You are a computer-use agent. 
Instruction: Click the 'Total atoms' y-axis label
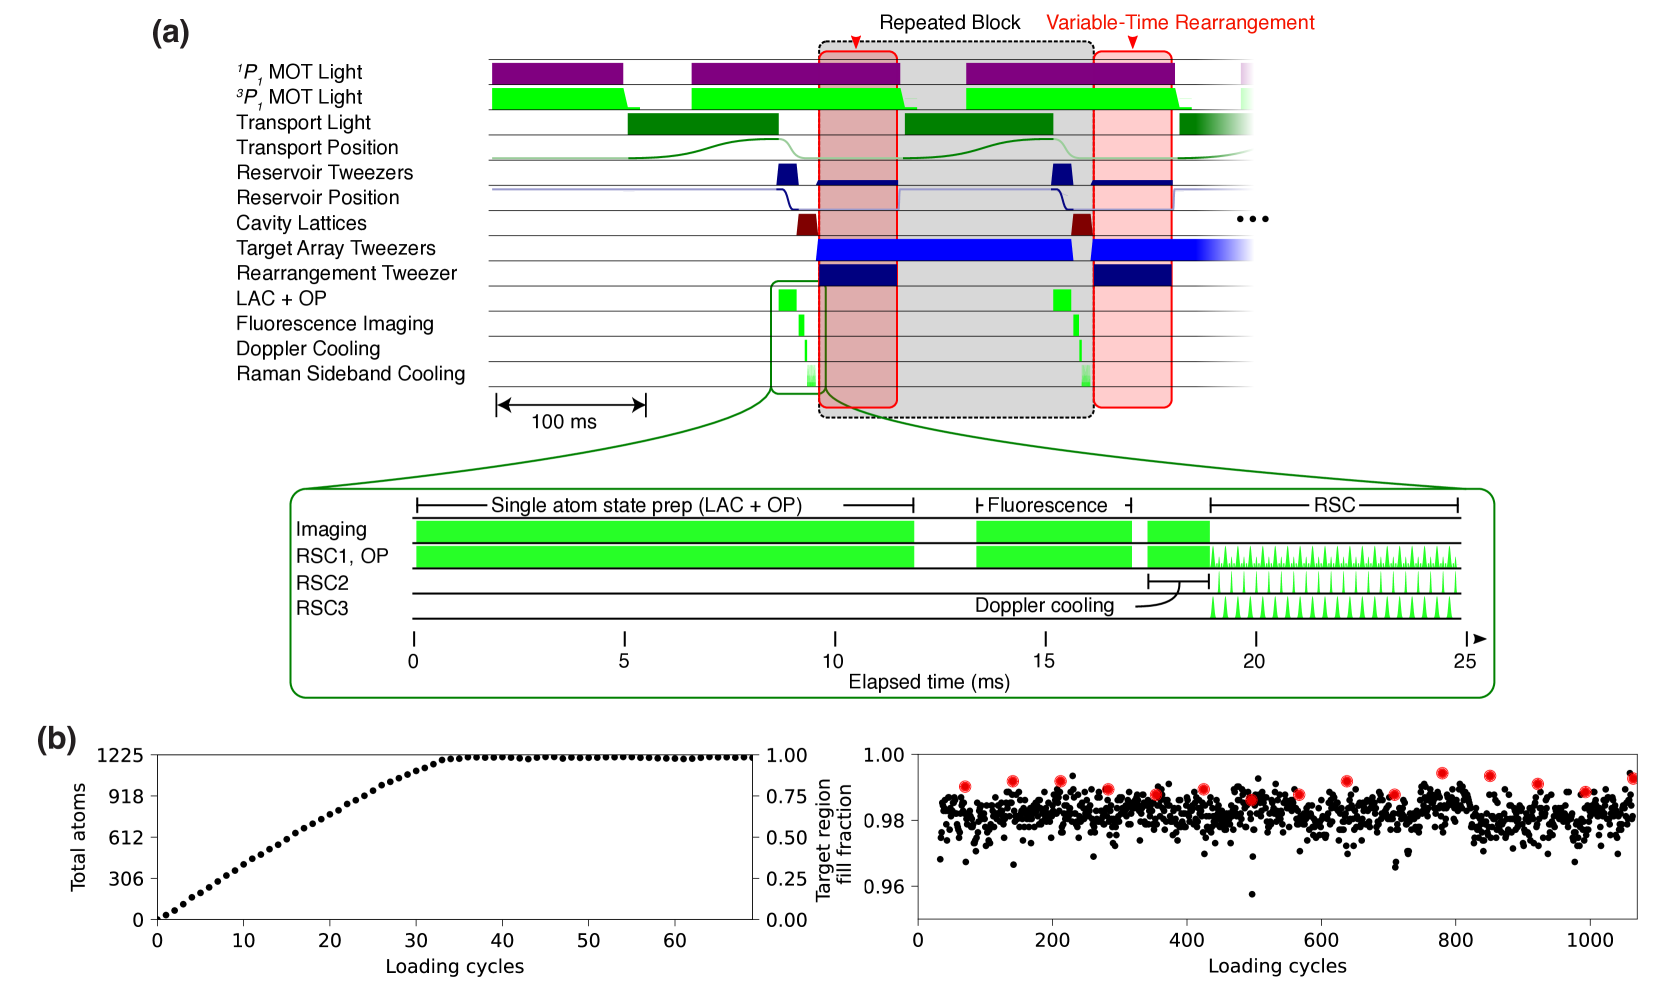pos(78,837)
